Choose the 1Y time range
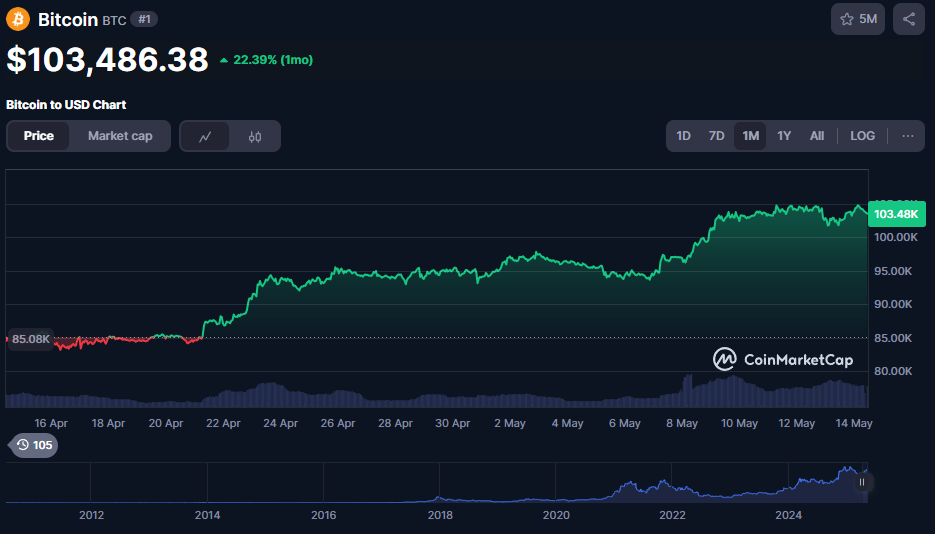Image resolution: width=935 pixels, height=534 pixels. click(x=784, y=136)
